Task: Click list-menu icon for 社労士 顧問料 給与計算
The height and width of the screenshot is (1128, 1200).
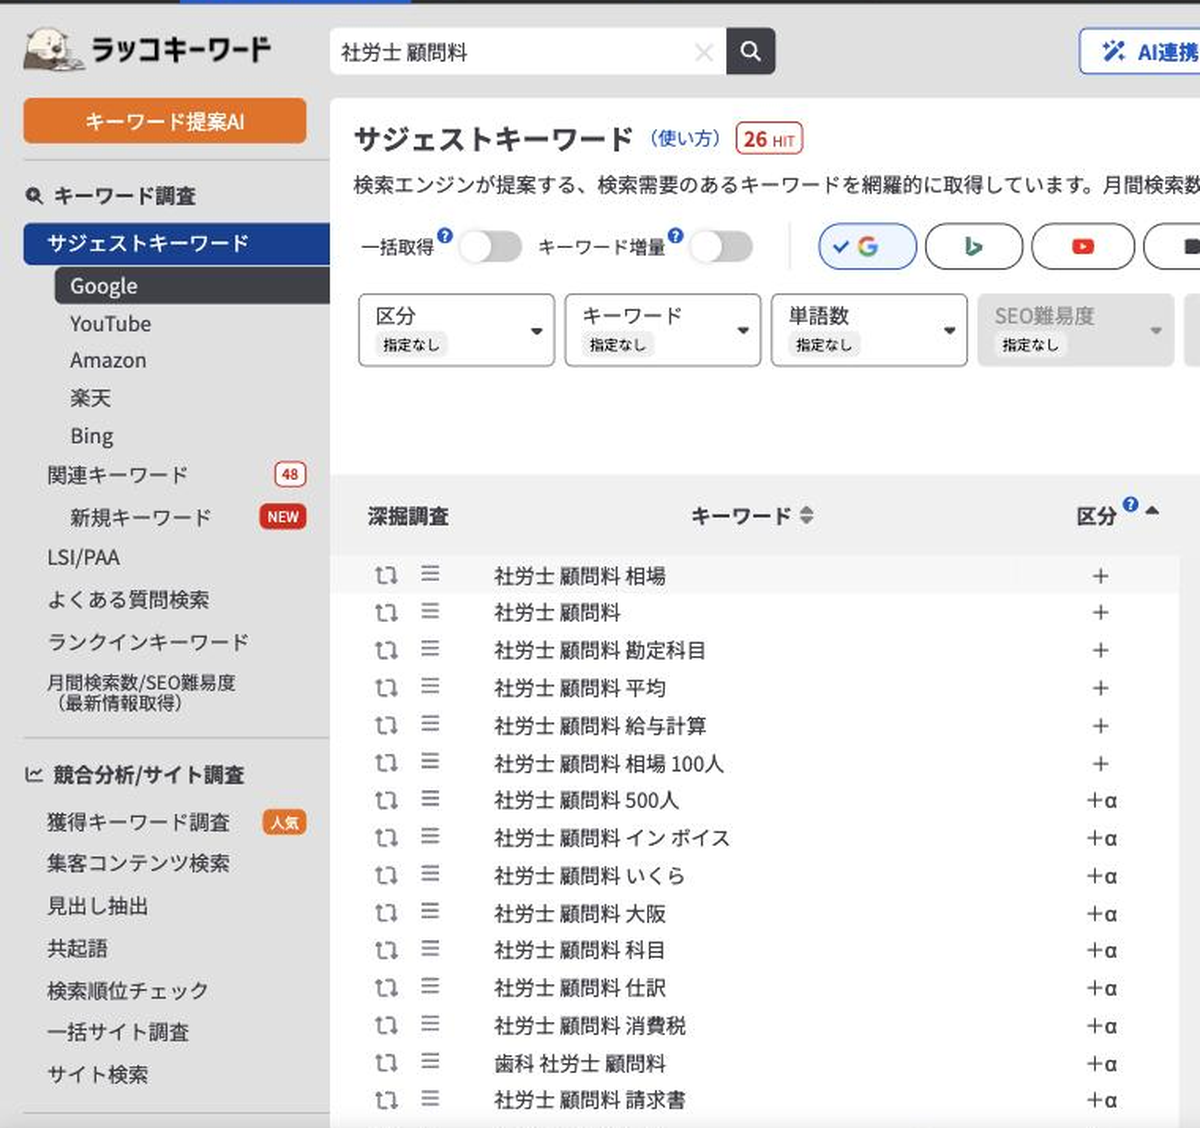Action: [x=430, y=724]
